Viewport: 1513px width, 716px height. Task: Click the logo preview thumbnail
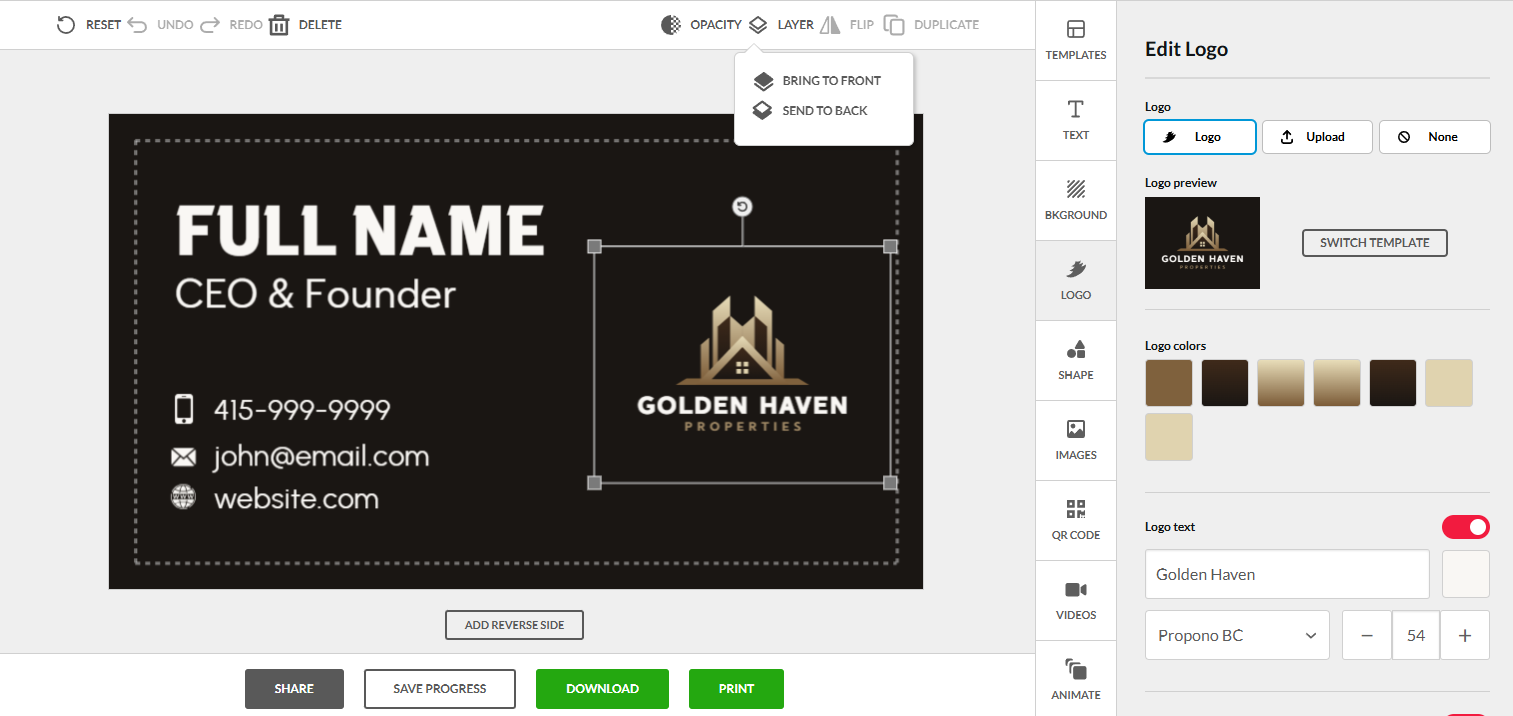1202,243
